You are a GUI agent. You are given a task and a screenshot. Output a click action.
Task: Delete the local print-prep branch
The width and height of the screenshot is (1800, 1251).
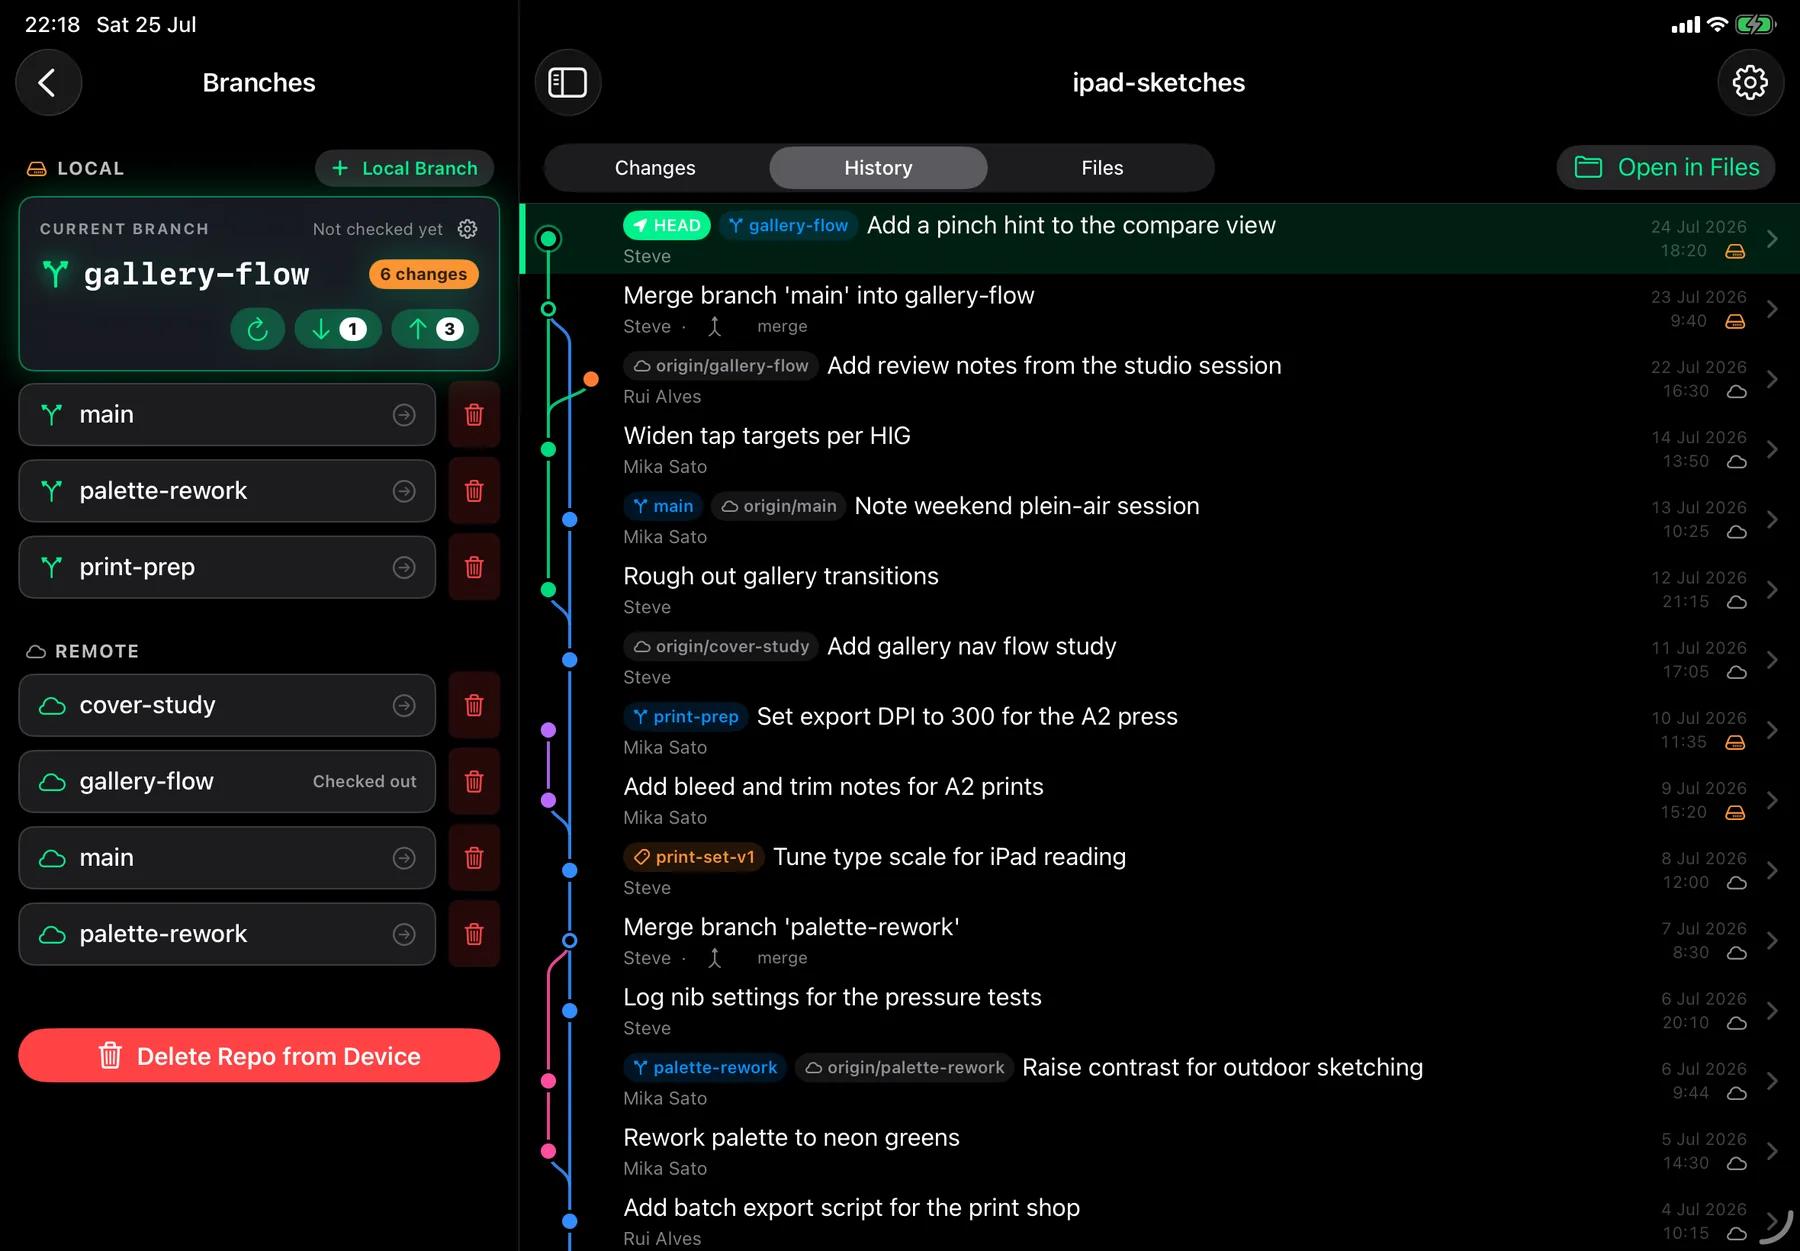474,567
